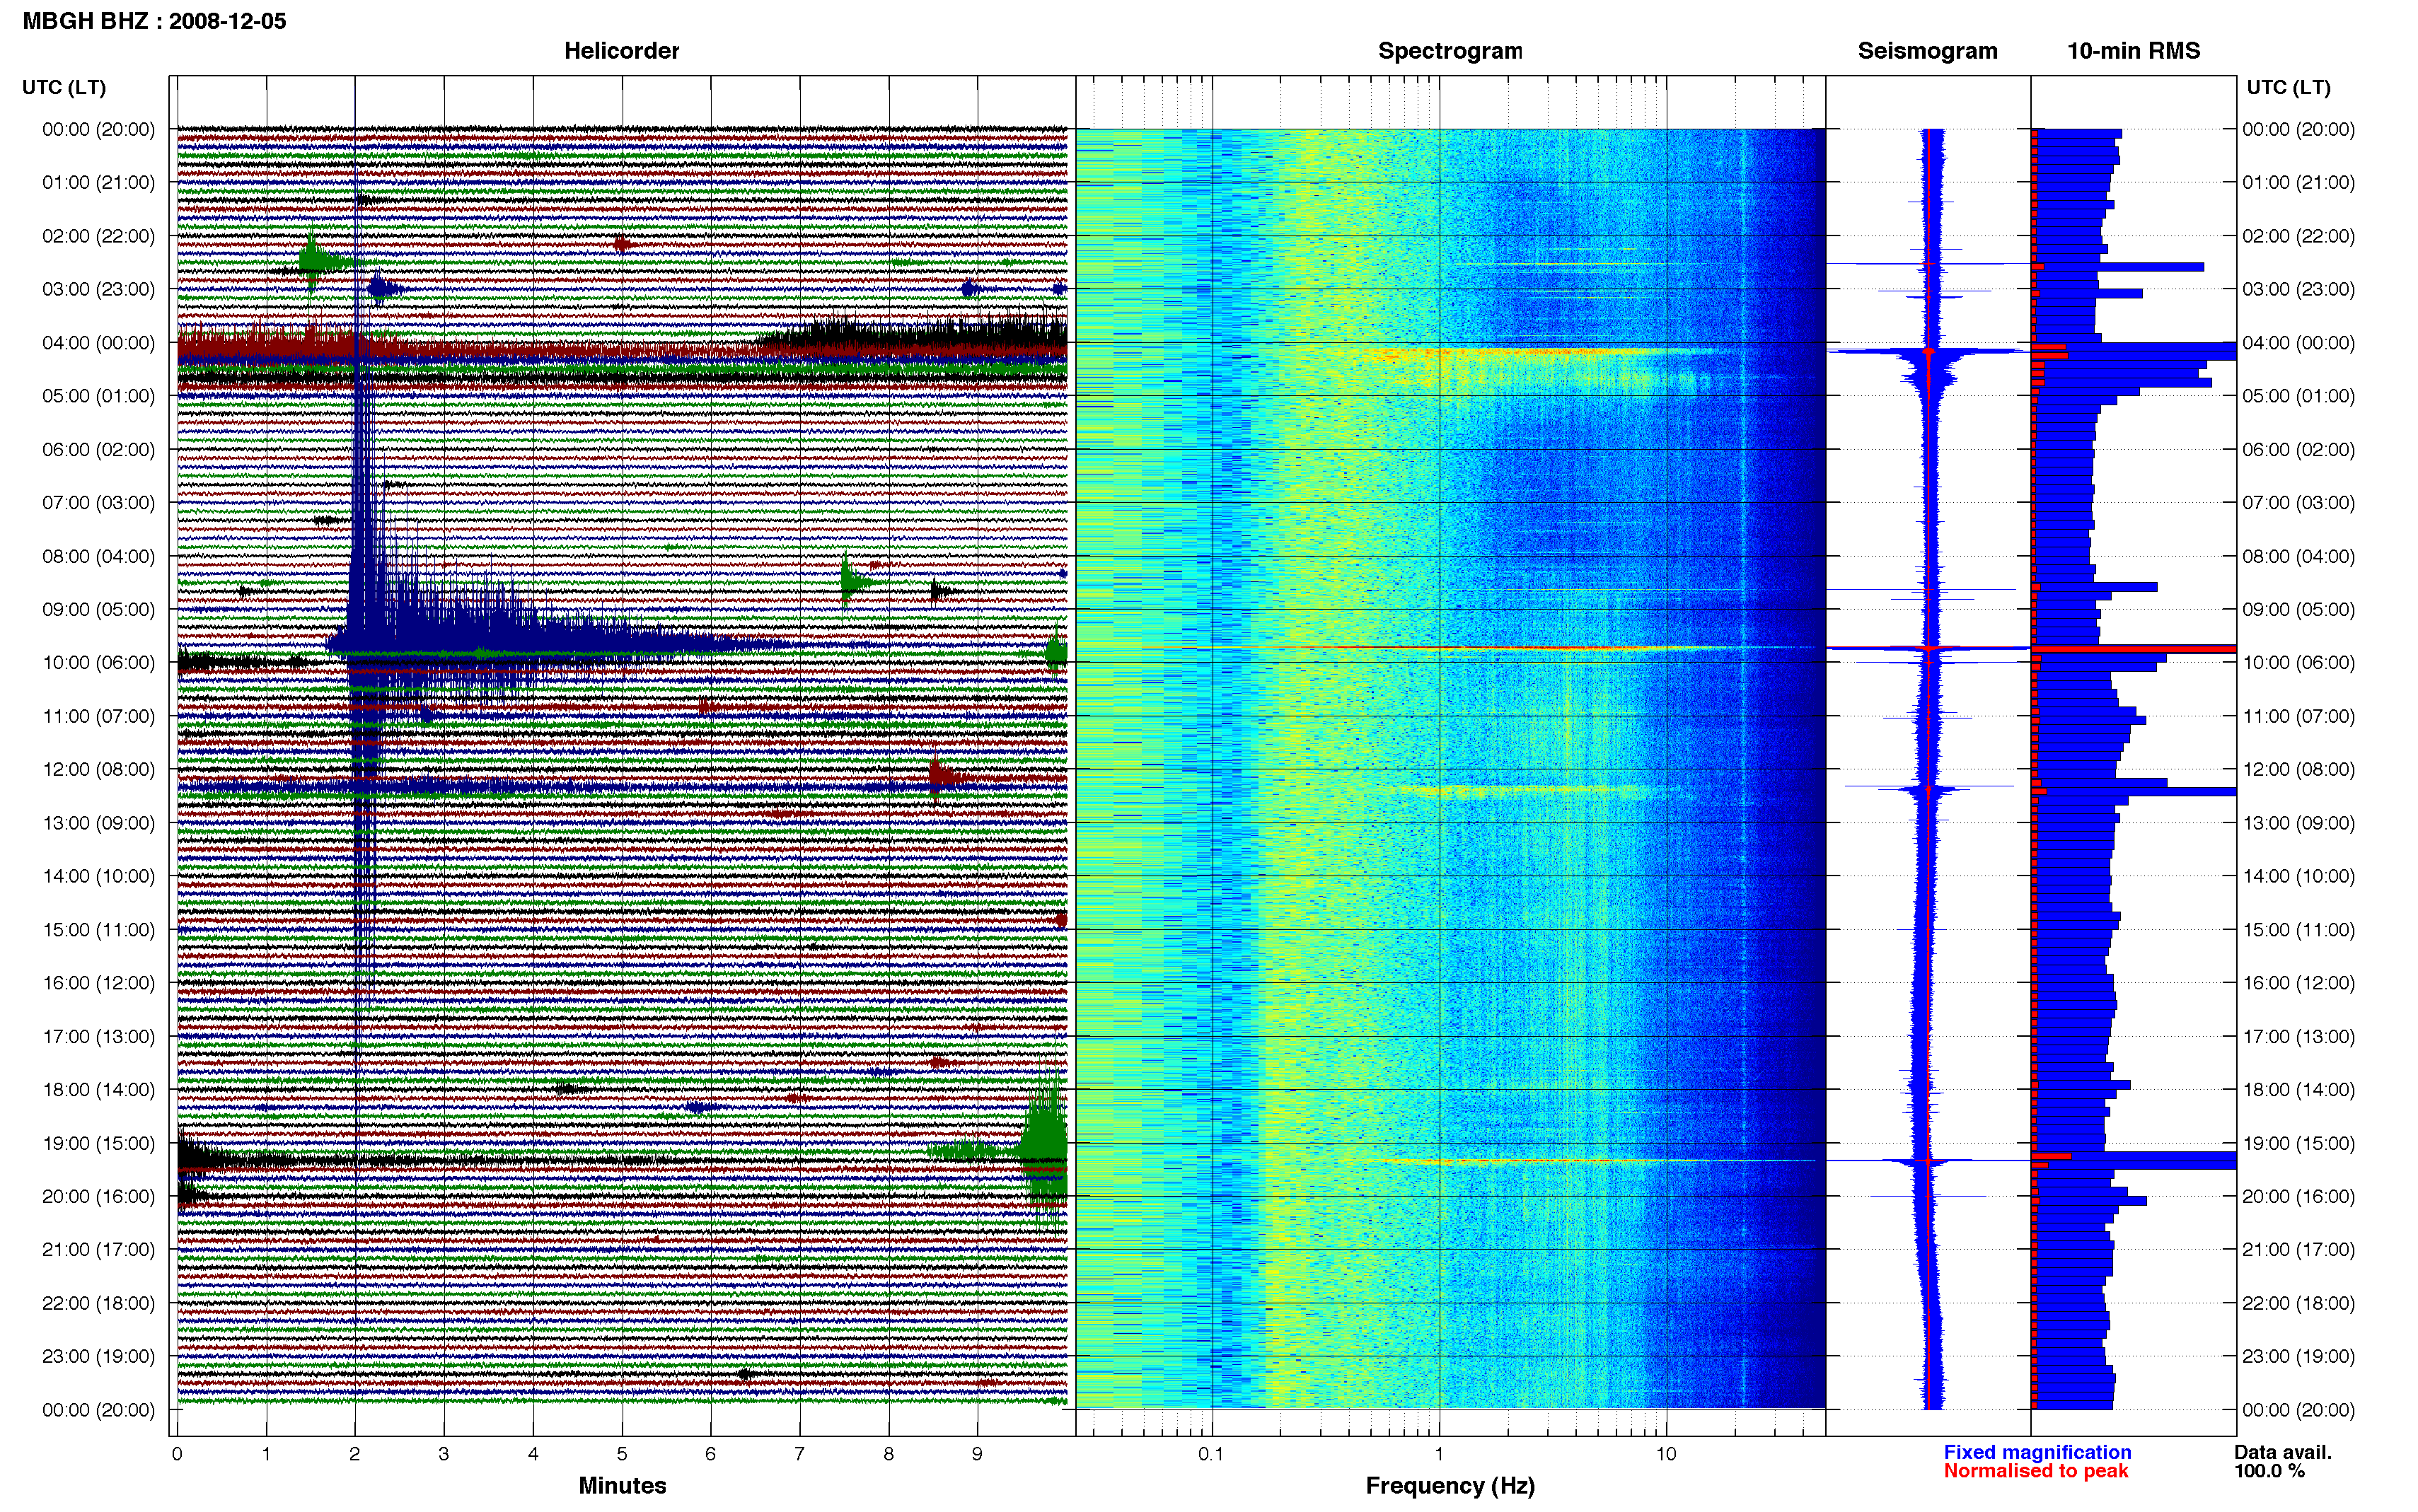
Task: Click the Normalised to peak legend text
Action: pyautogui.click(x=2036, y=1471)
